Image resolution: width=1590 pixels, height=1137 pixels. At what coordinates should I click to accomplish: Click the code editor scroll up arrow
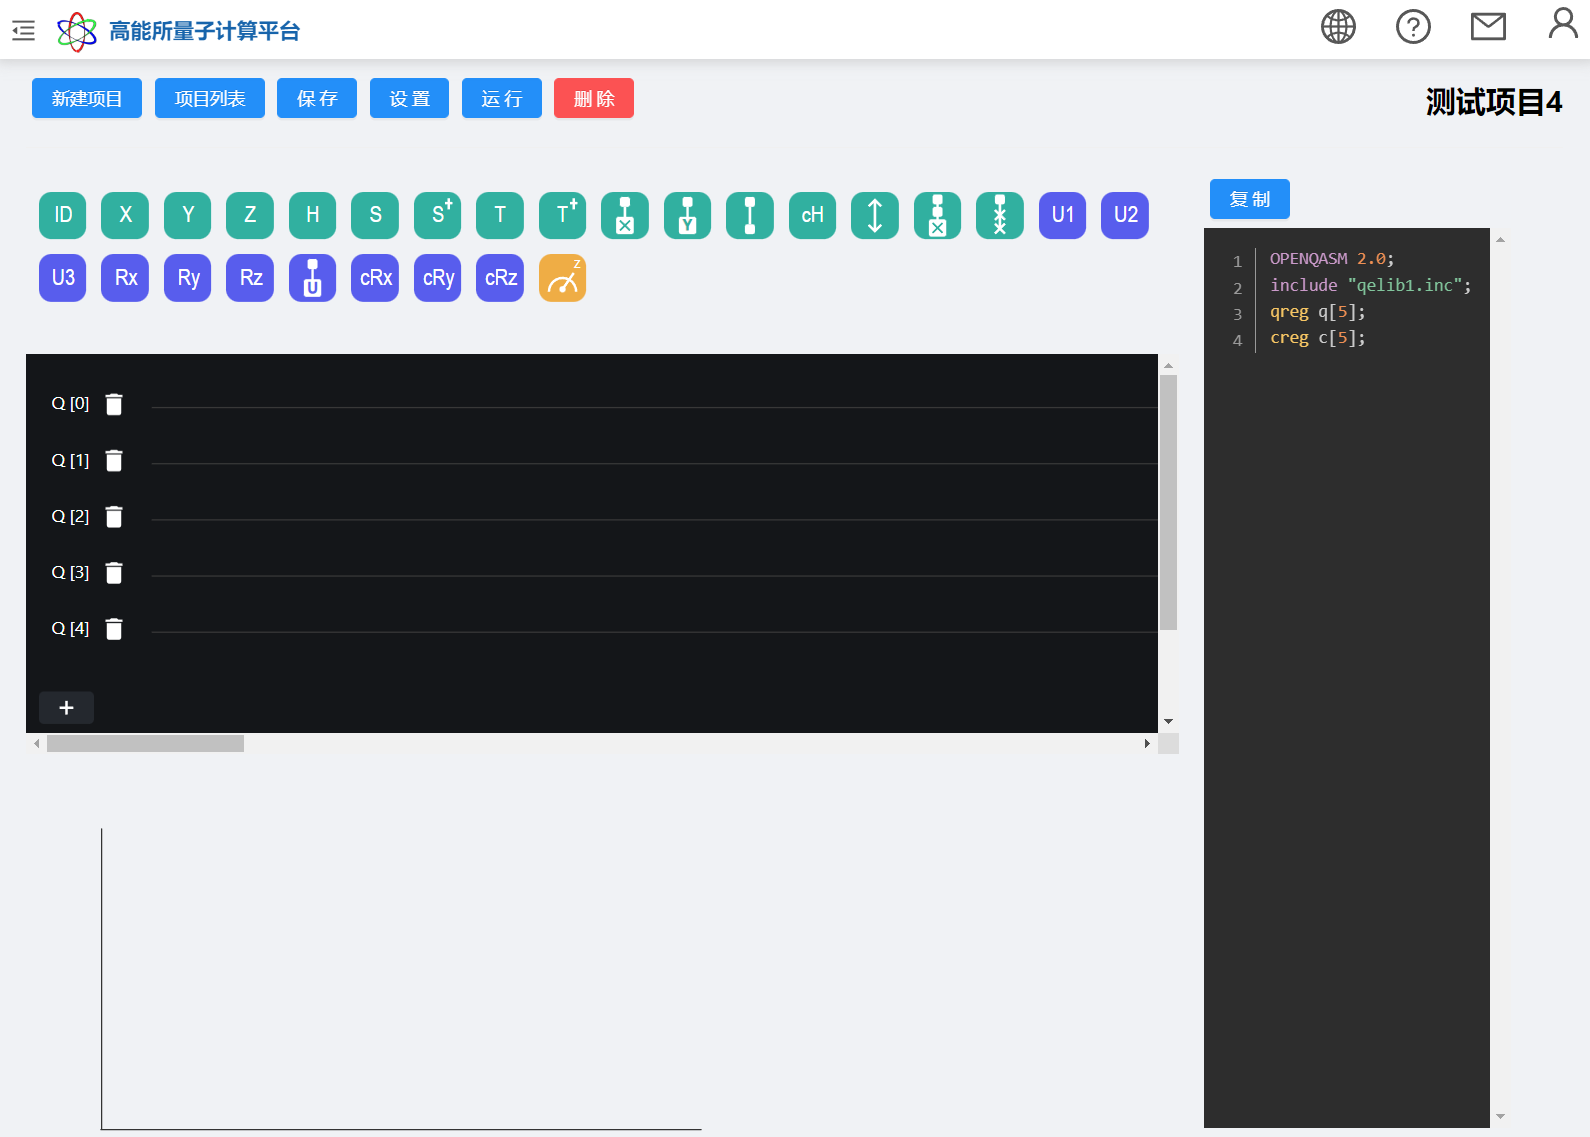coord(1500,240)
